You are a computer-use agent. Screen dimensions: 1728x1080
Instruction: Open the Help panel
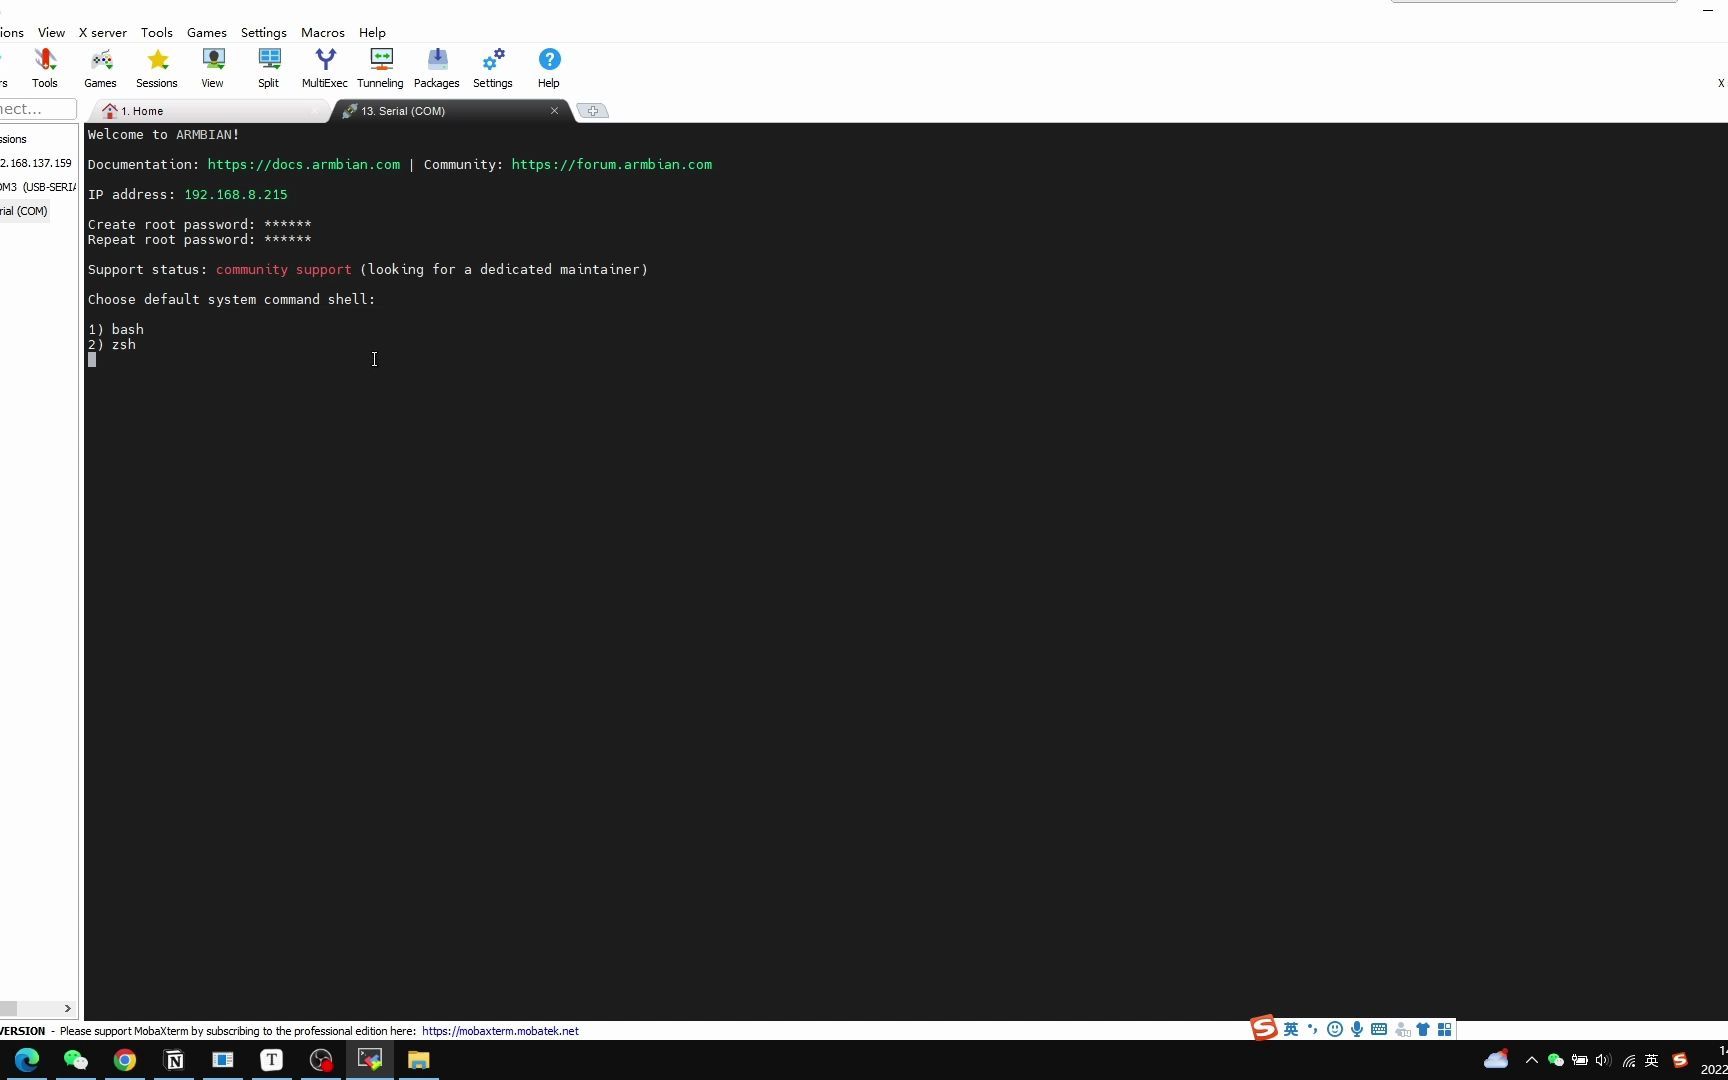click(x=548, y=66)
